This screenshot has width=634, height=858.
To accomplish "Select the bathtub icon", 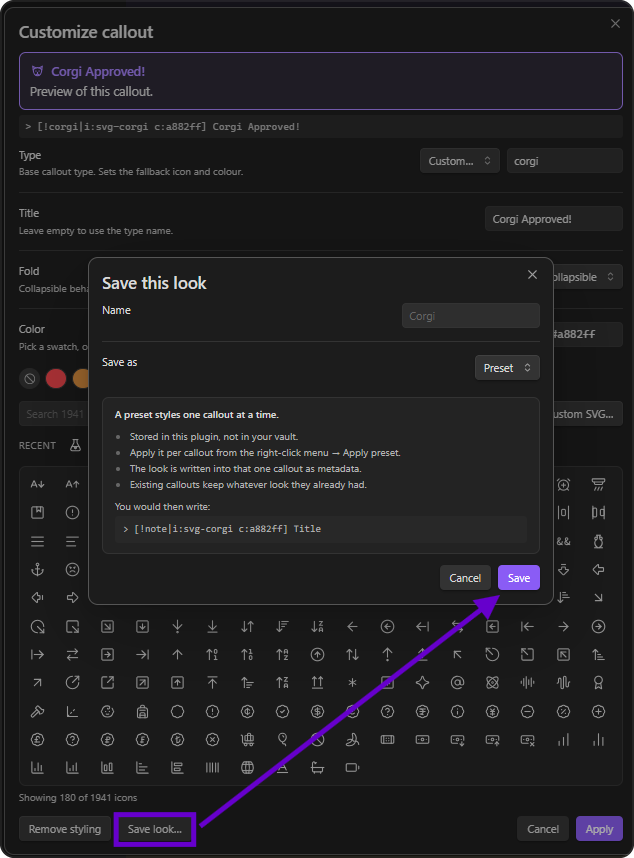I will click(x=317, y=768).
